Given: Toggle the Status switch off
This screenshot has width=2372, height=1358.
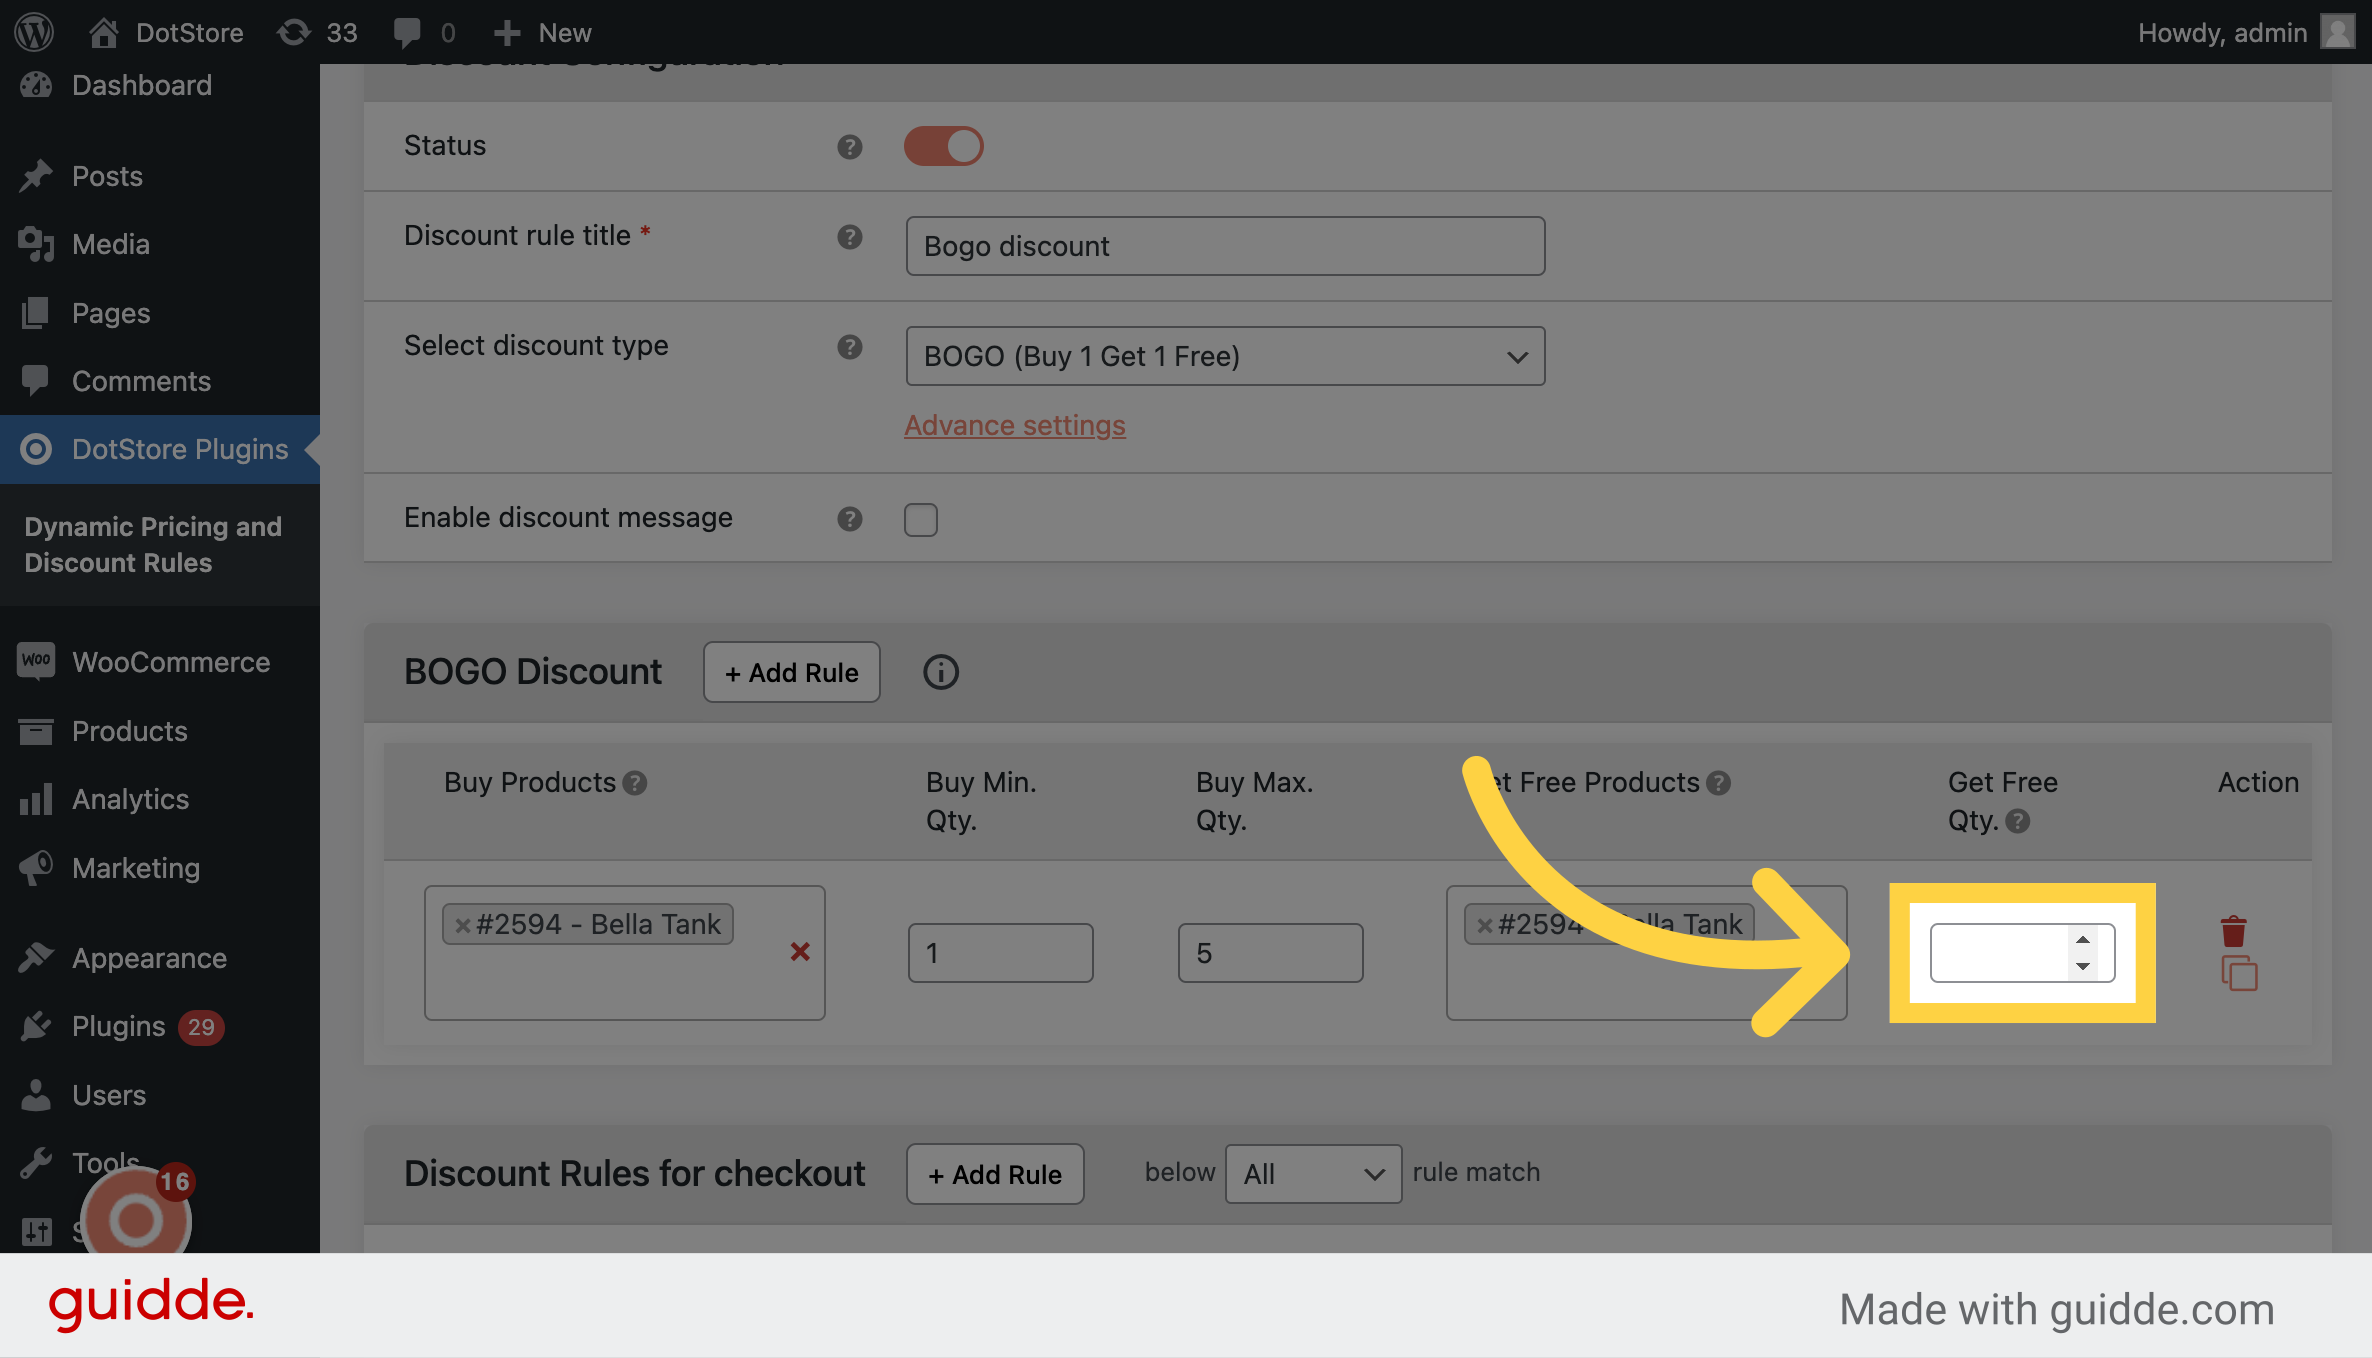Looking at the screenshot, I should click(x=943, y=146).
